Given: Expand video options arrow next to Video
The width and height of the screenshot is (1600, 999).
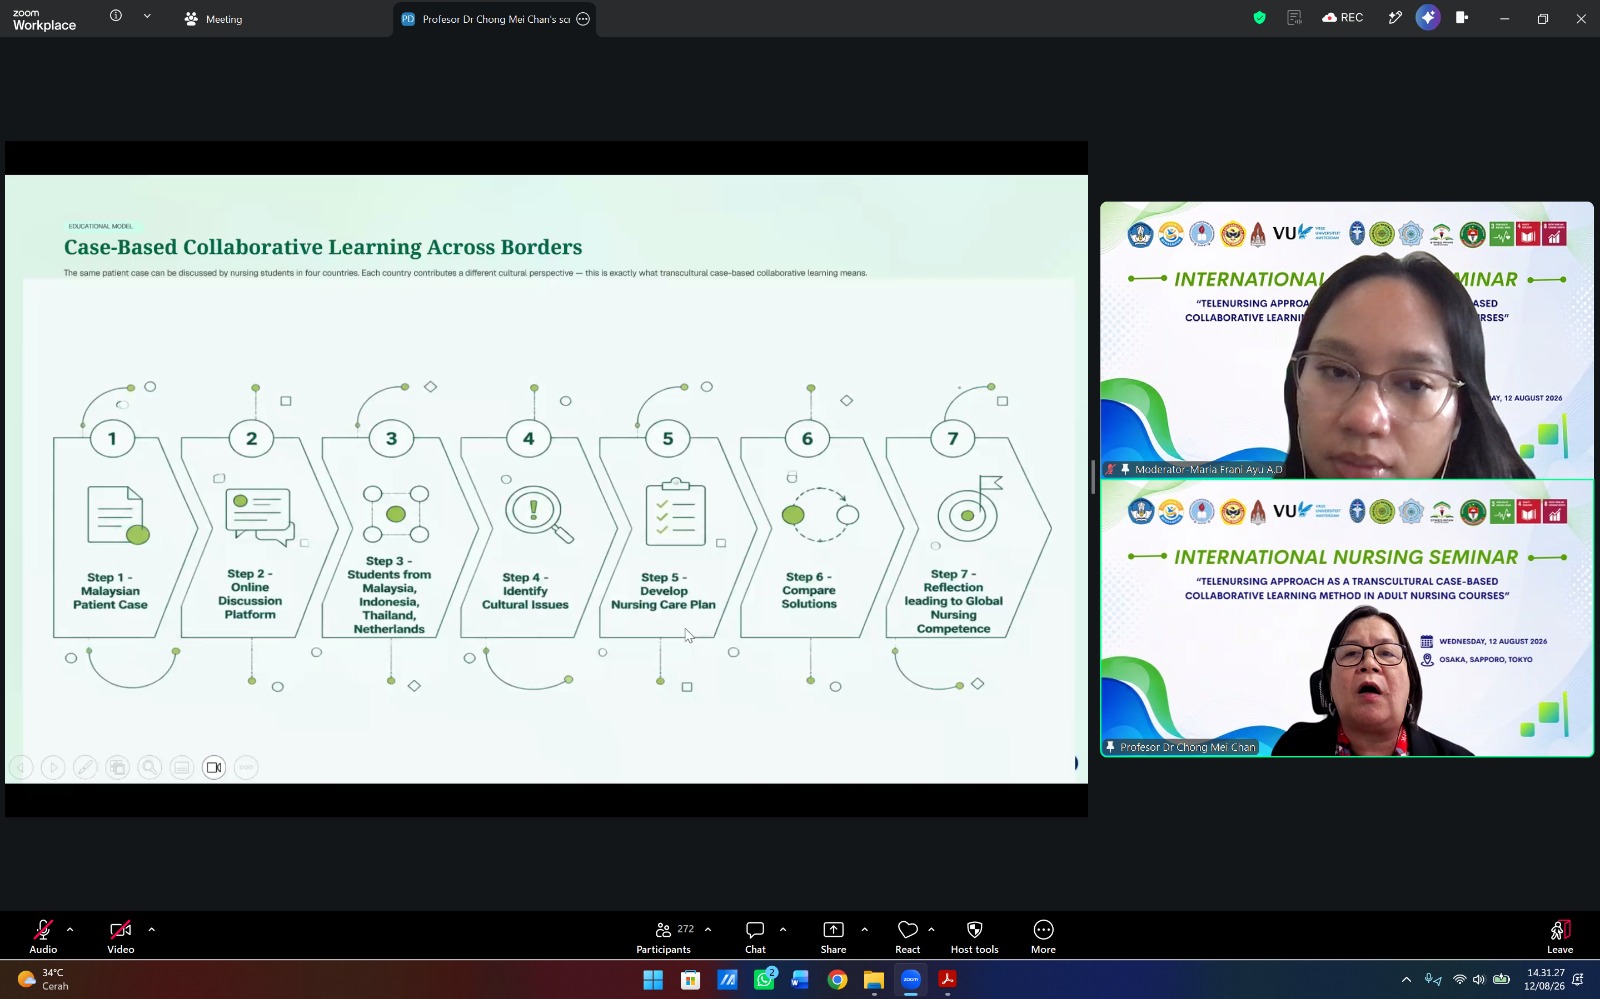Looking at the screenshot, I should click(x=151, y=930).
